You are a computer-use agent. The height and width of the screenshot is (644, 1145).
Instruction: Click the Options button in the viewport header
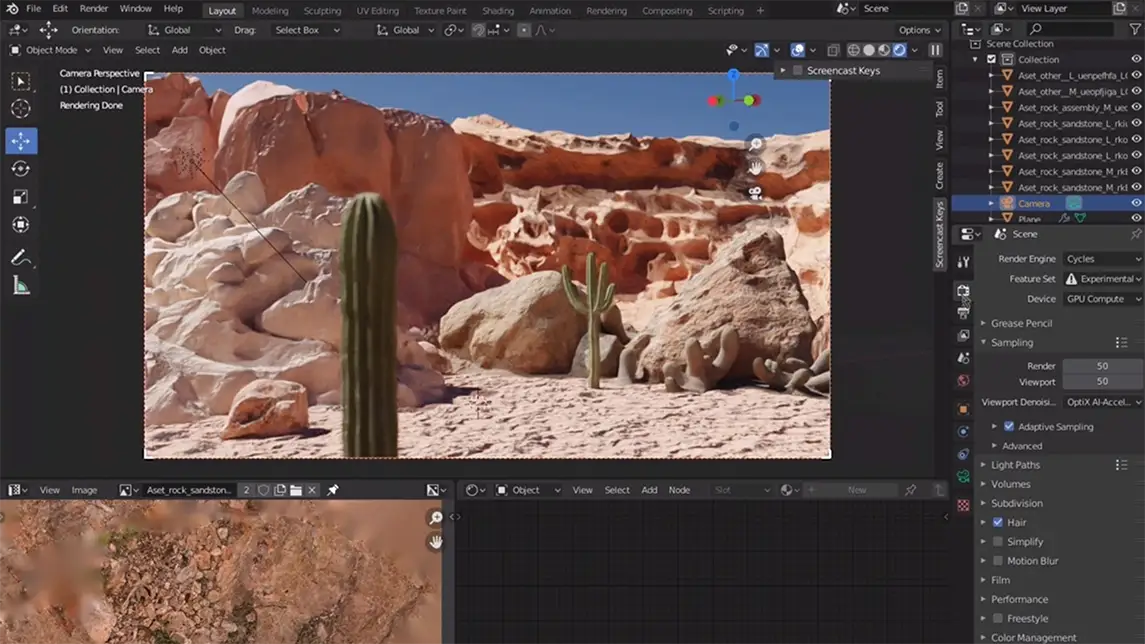point(919,30)
